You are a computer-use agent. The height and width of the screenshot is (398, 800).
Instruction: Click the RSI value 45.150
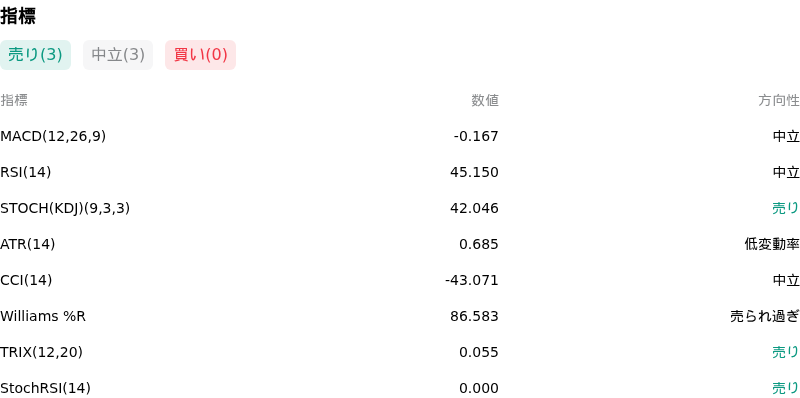click(x=474, y=172)
